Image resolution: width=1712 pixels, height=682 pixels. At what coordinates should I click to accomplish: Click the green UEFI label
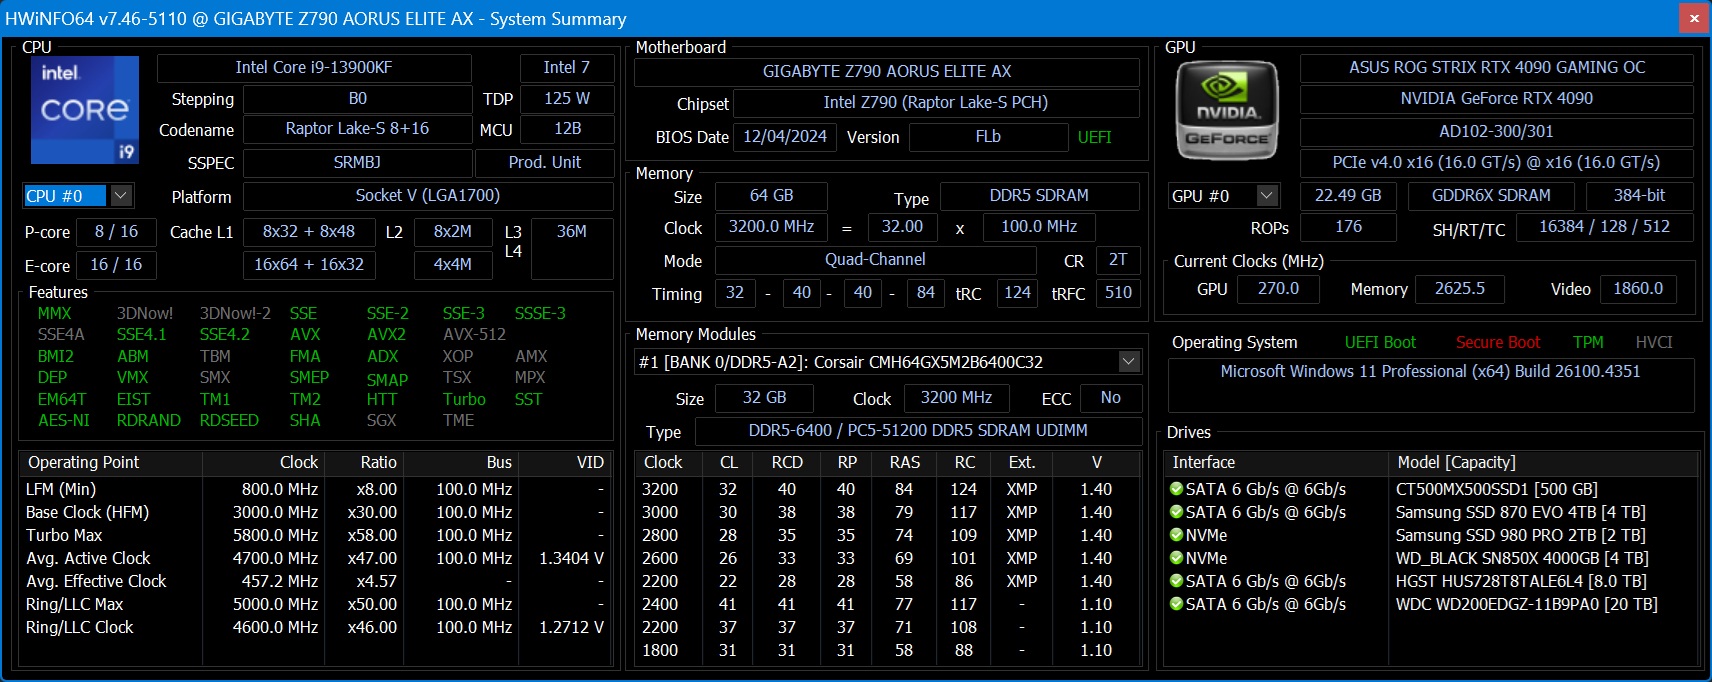(x=1094, y=137)
